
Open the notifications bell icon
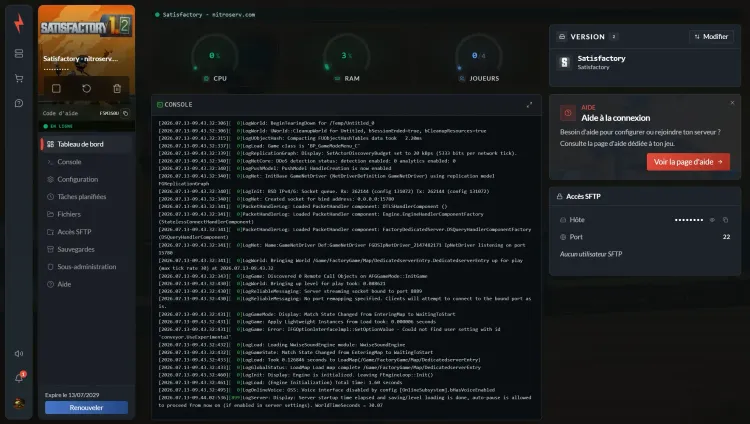19,378
